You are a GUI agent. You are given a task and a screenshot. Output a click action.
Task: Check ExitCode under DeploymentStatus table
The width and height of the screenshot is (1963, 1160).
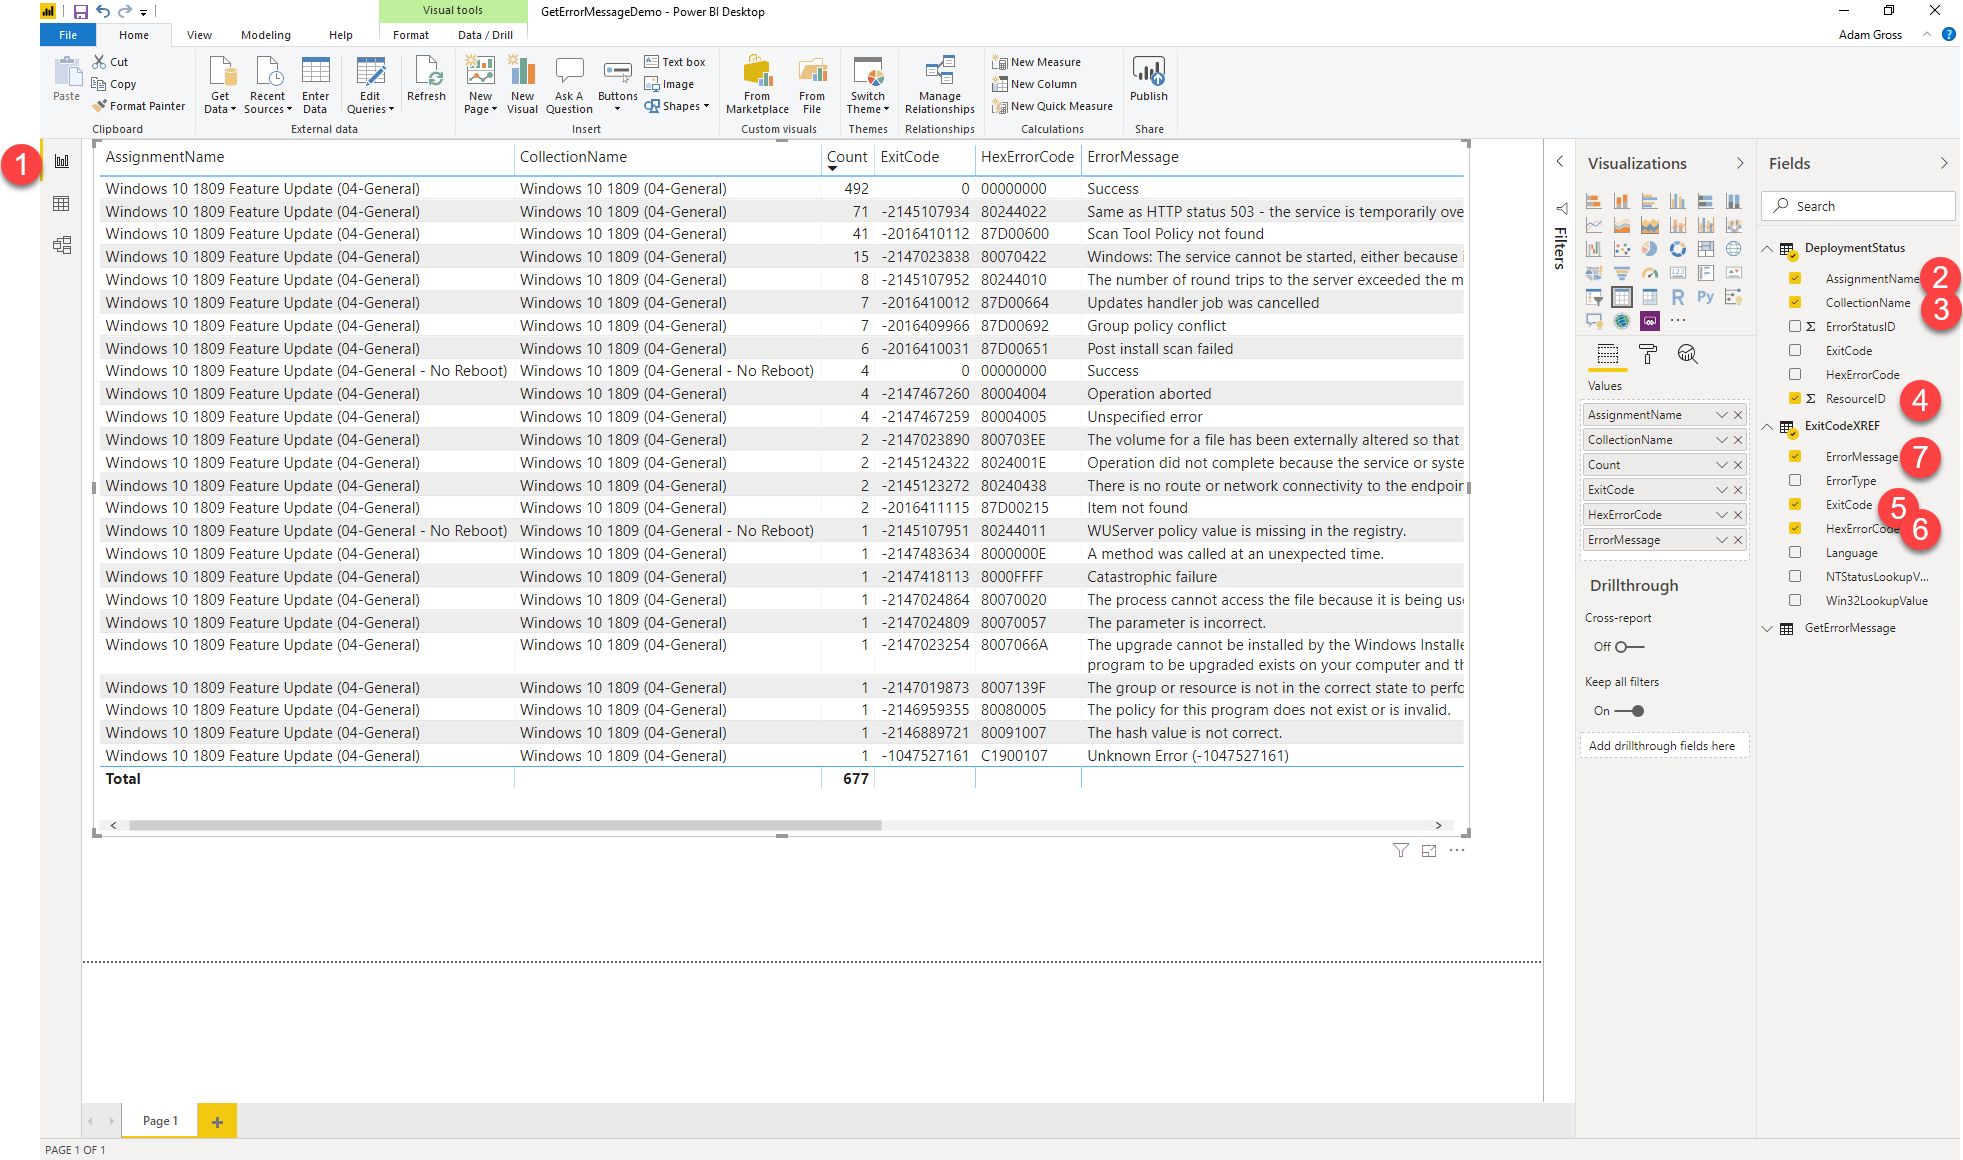pos(1795,350)
